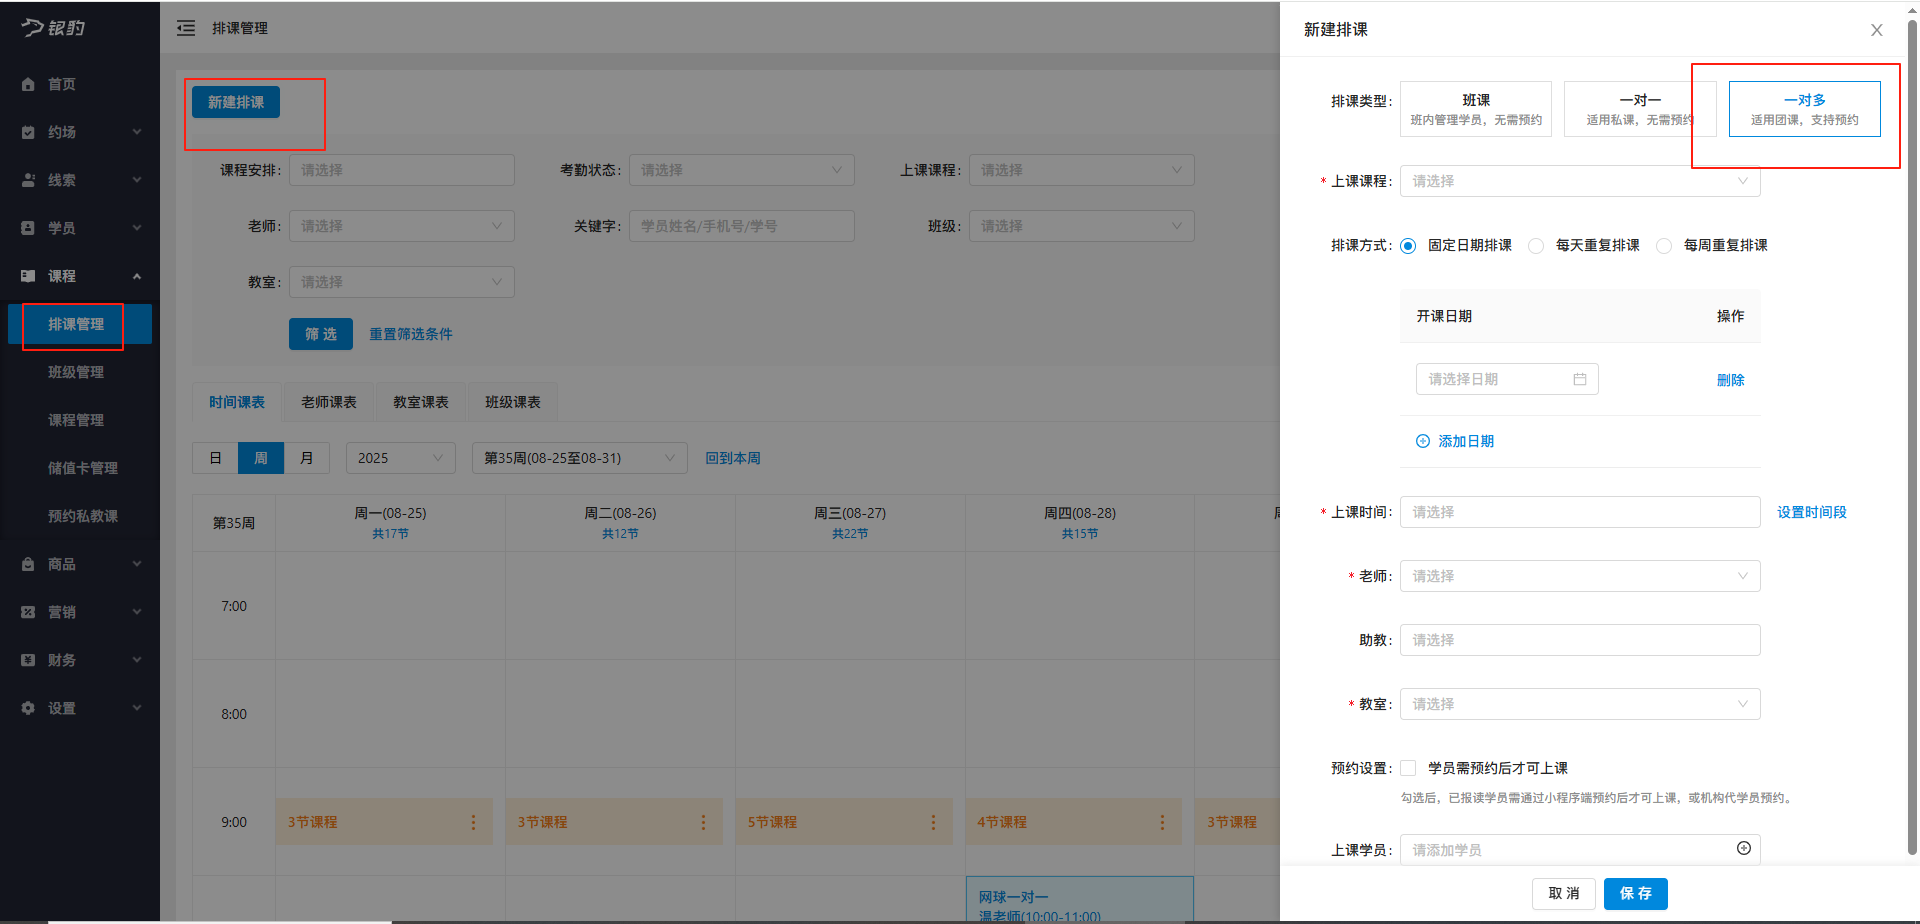Open the 2025 year dropdown
This screenshot has height=924, width=1920.
399,457
